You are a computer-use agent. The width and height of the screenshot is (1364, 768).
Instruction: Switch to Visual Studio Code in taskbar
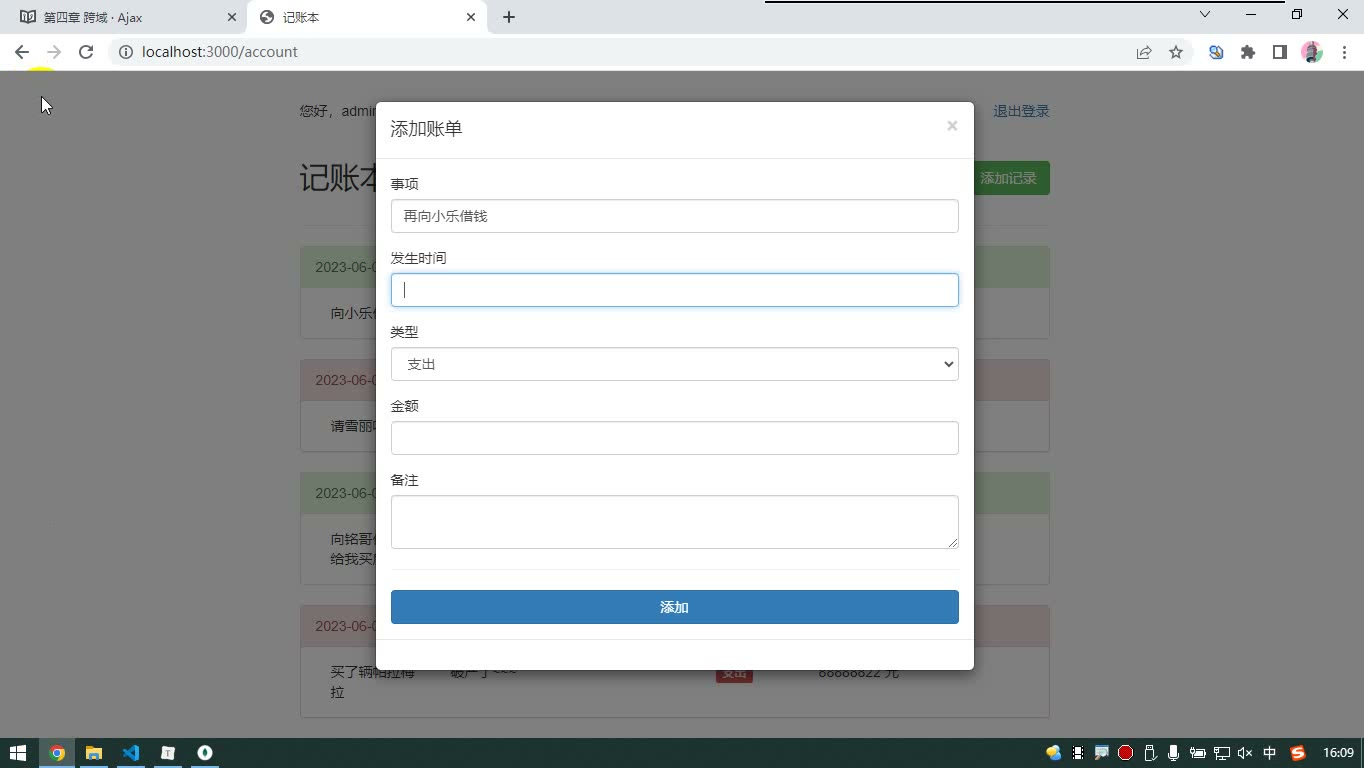click(x=131, y=753)
